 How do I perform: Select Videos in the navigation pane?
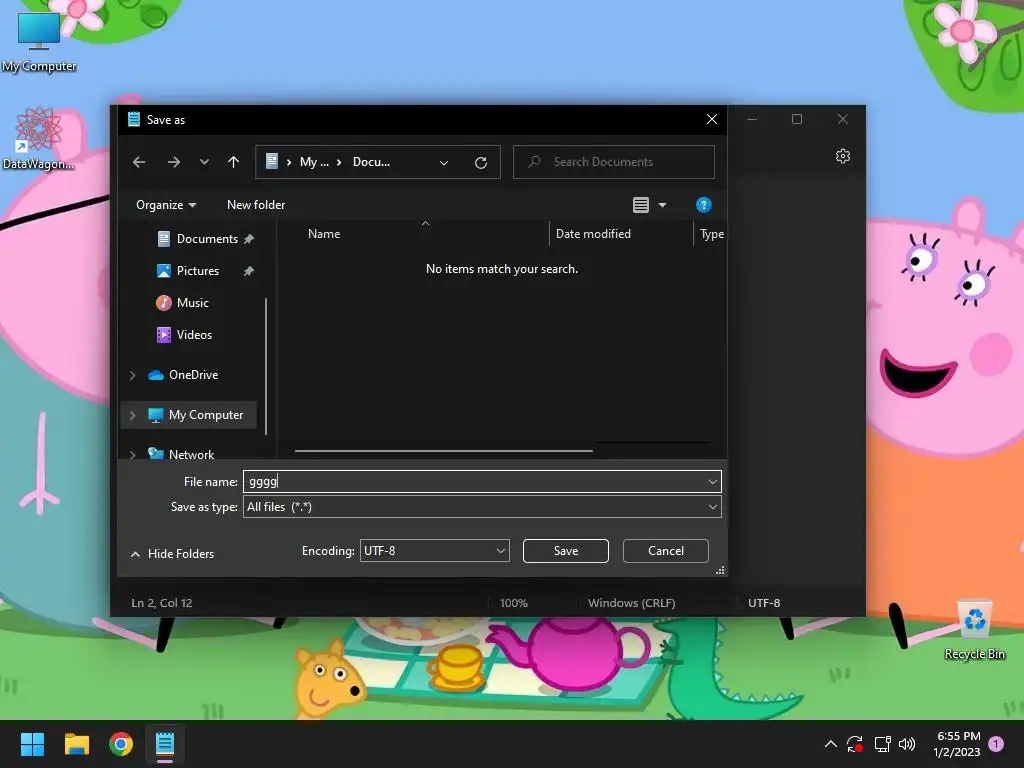pos(194,335)
